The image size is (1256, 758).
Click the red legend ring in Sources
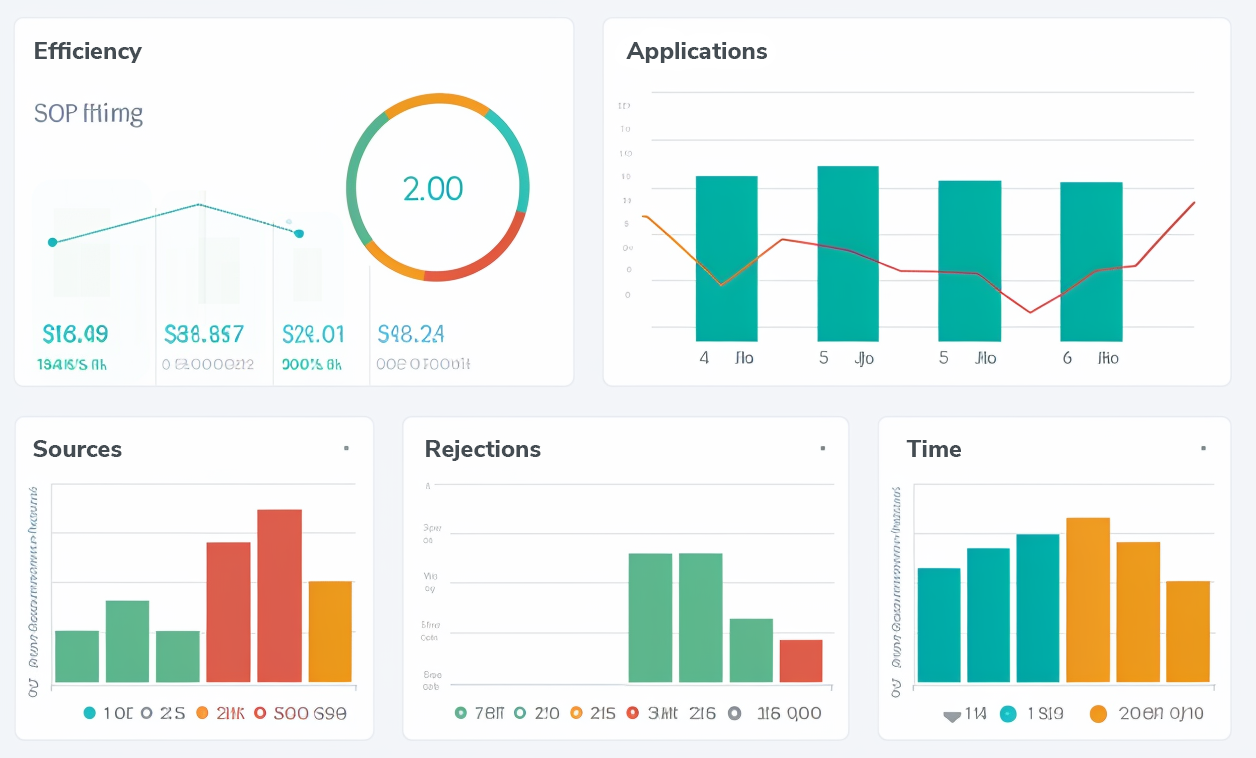[260, 713]
